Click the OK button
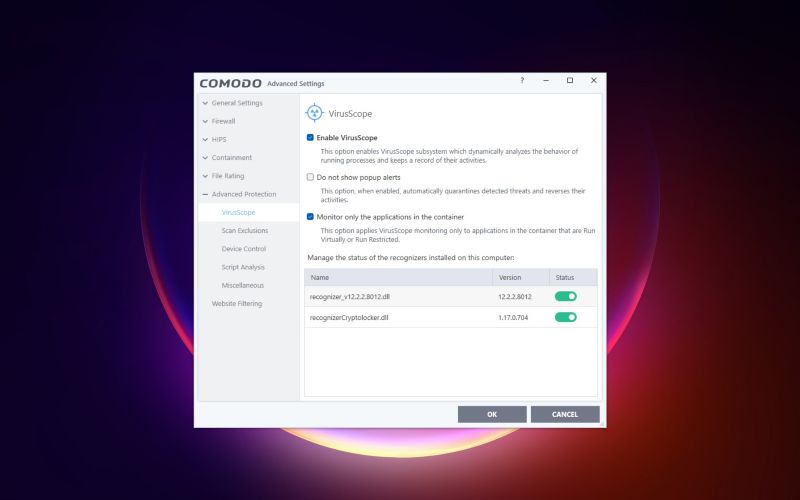This screenshot has height=500, width=800. tap(492, 414)
